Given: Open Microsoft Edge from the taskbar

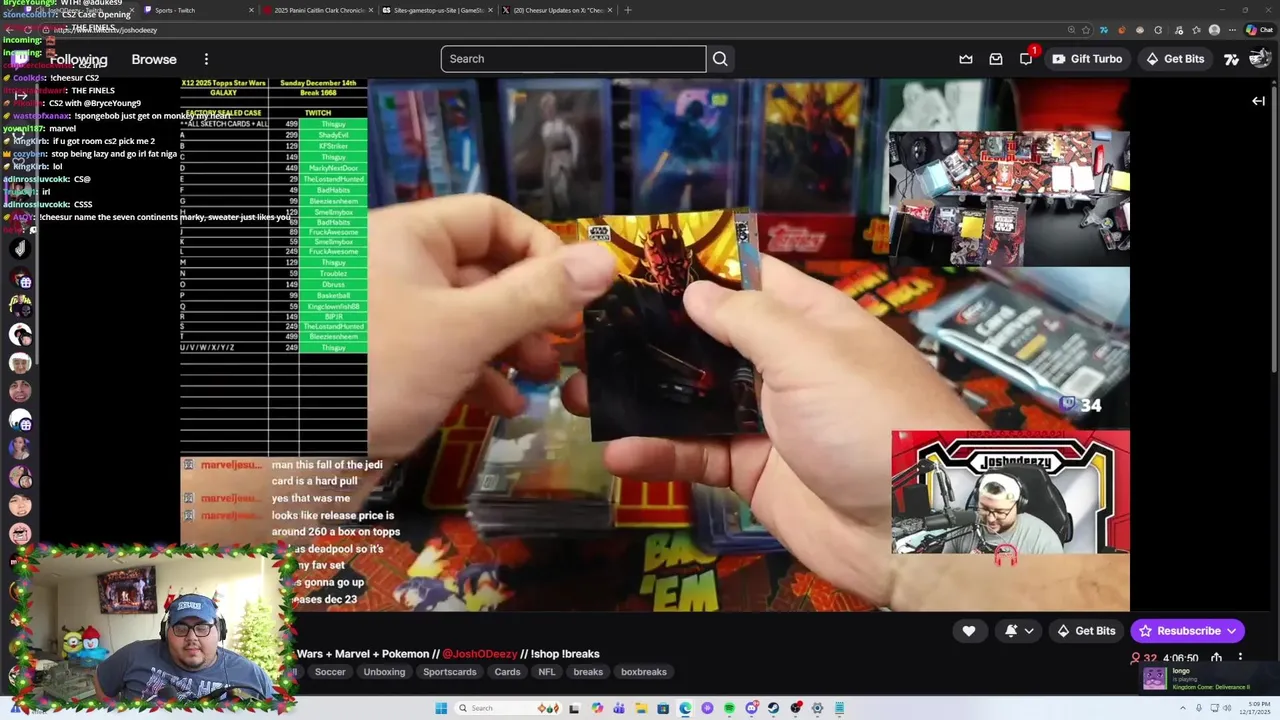Looking at the screenshot, I should coord(685,708).
